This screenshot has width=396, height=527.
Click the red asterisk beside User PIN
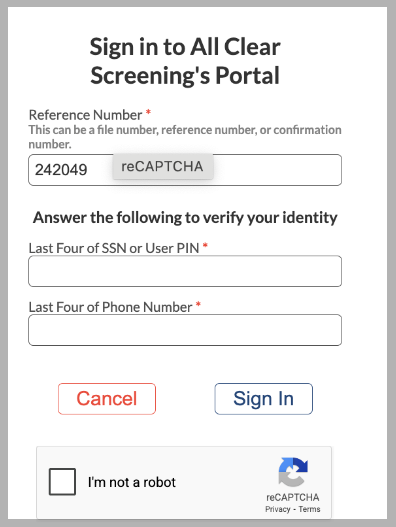click(x=205, y=246)
